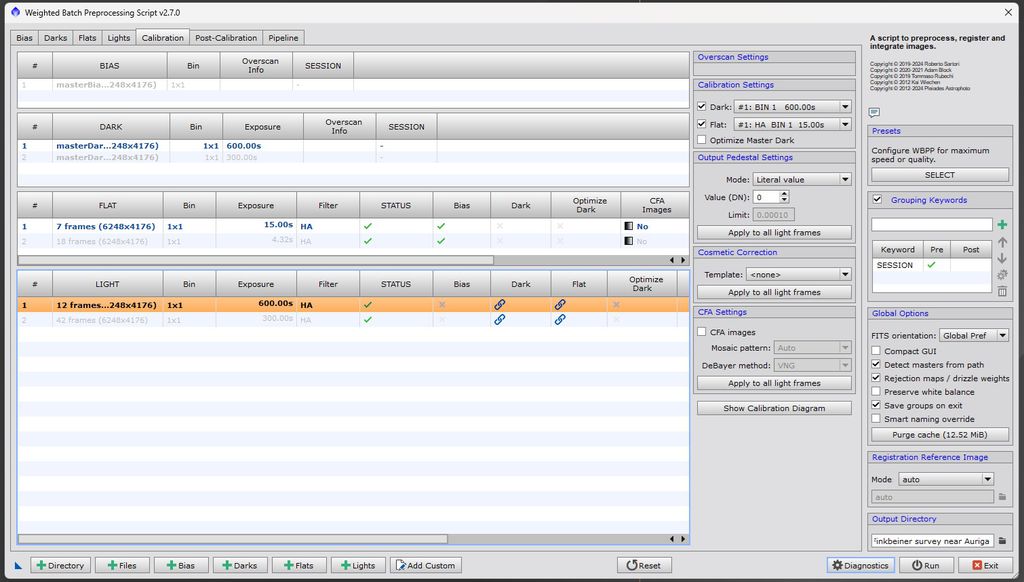The width and height of the screenshot is (1024, 582).
Task: Click dark link icon in 42 frames row
Action: (500, 319)
